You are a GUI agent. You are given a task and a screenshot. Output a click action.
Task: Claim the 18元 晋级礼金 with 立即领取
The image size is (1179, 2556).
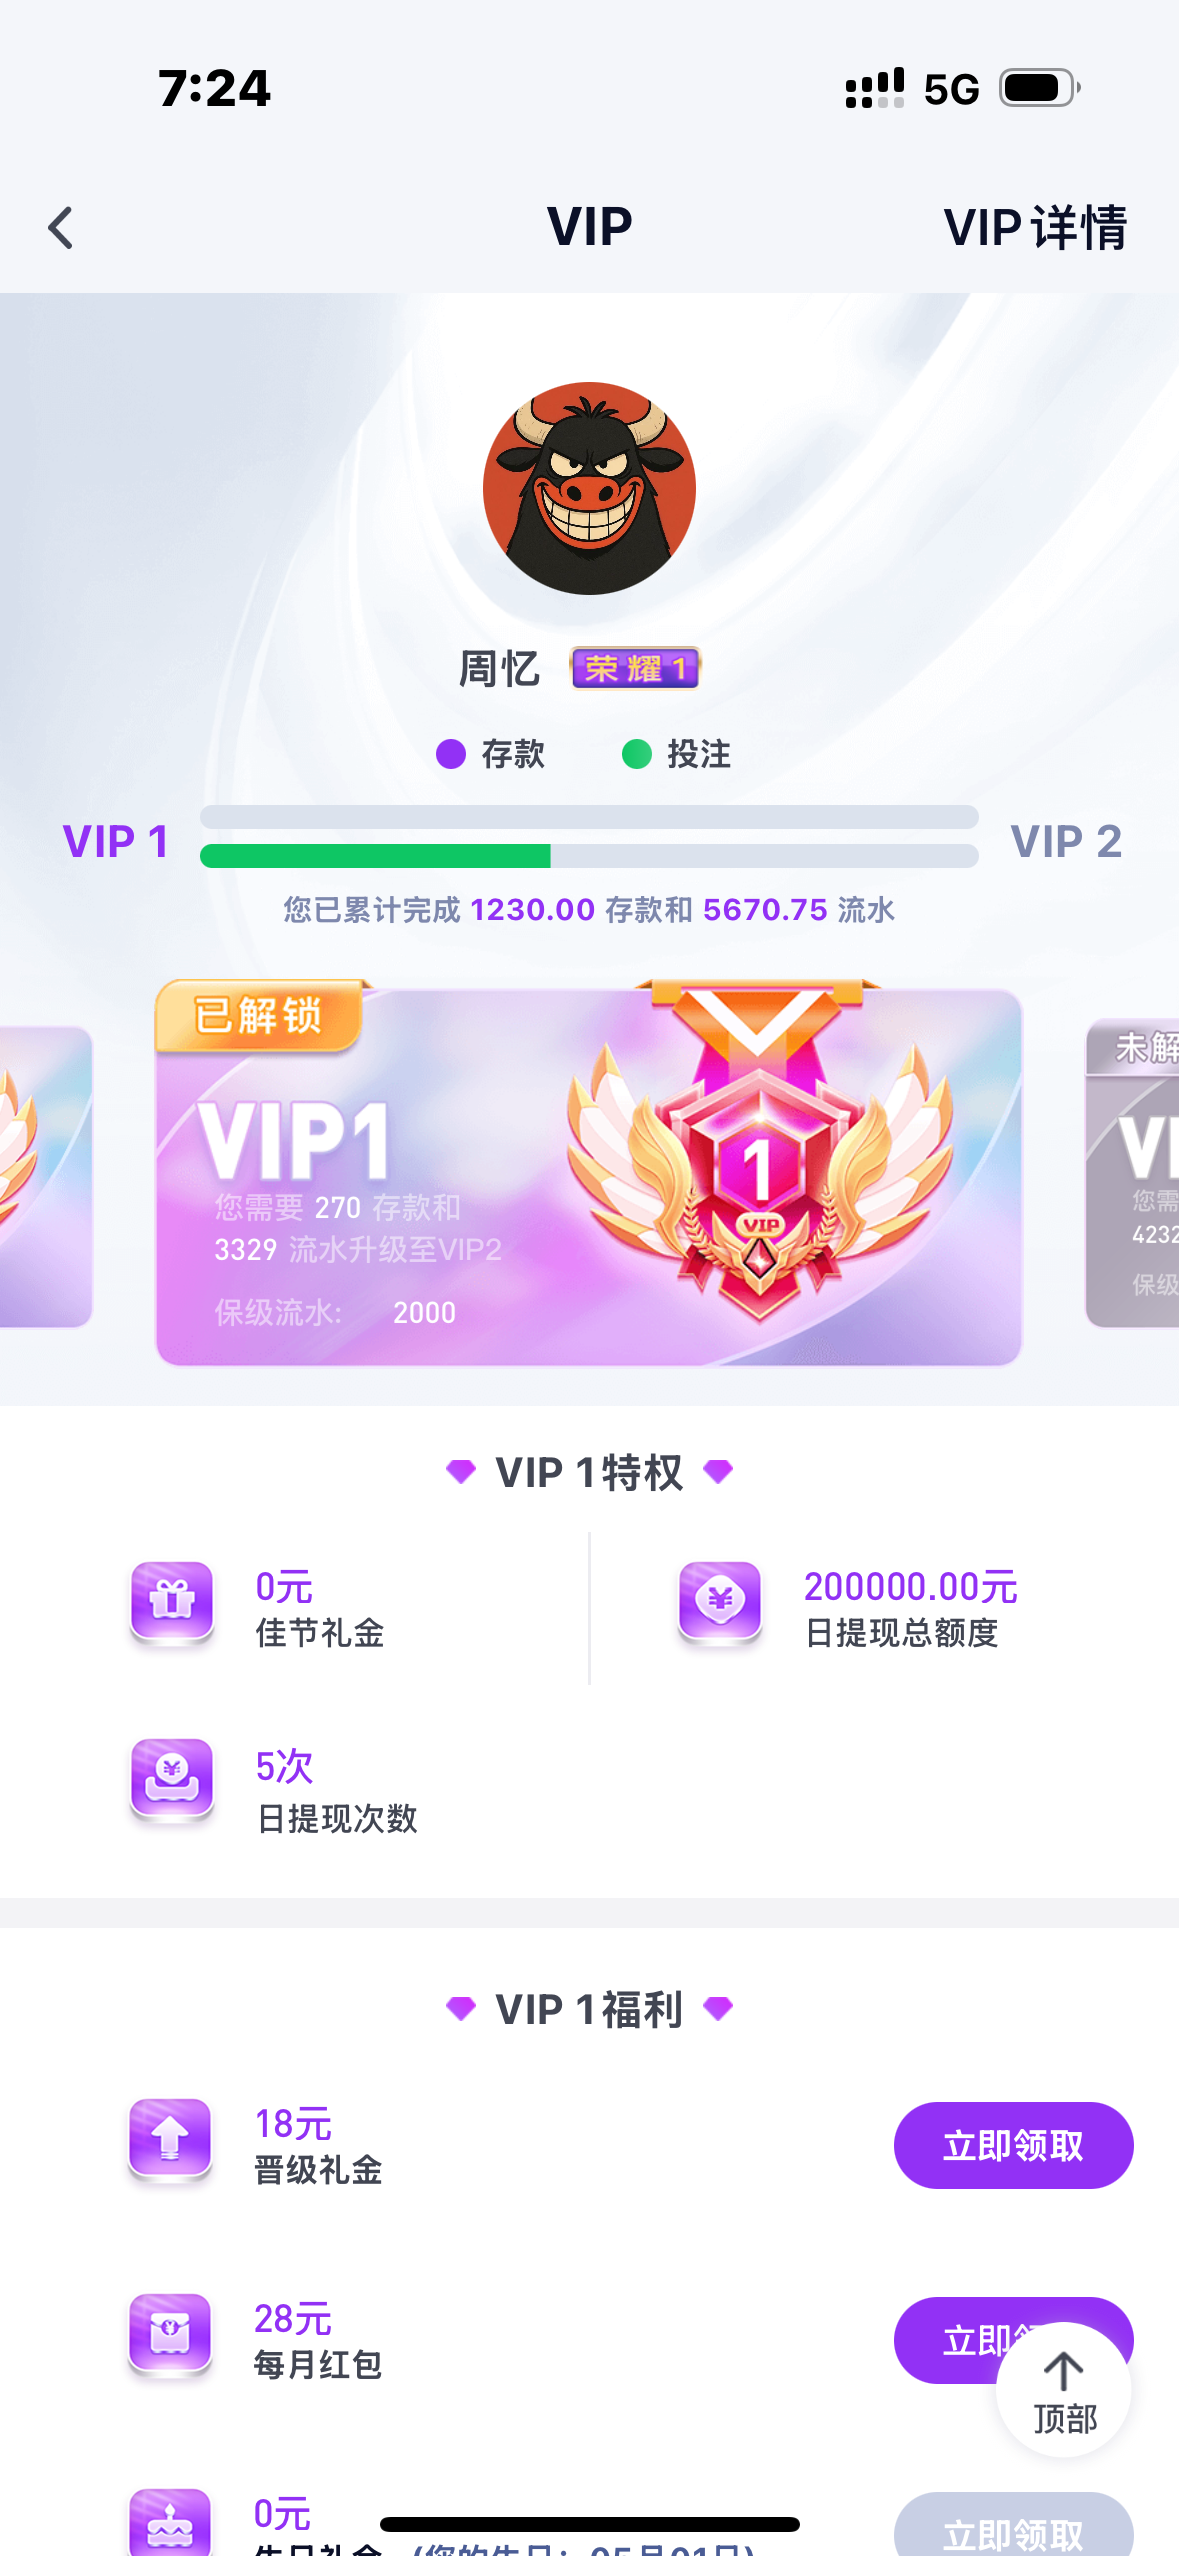point(1013,2145)
